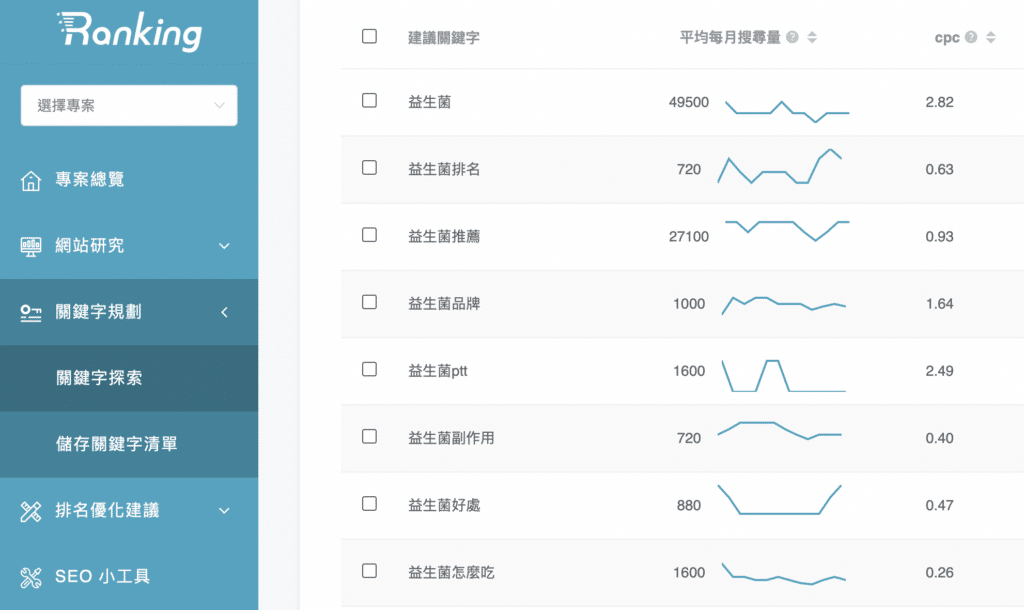Viewport: 1024px width, 610px height.
Task: Click cpc value 0.26
Action: [939, 573]
